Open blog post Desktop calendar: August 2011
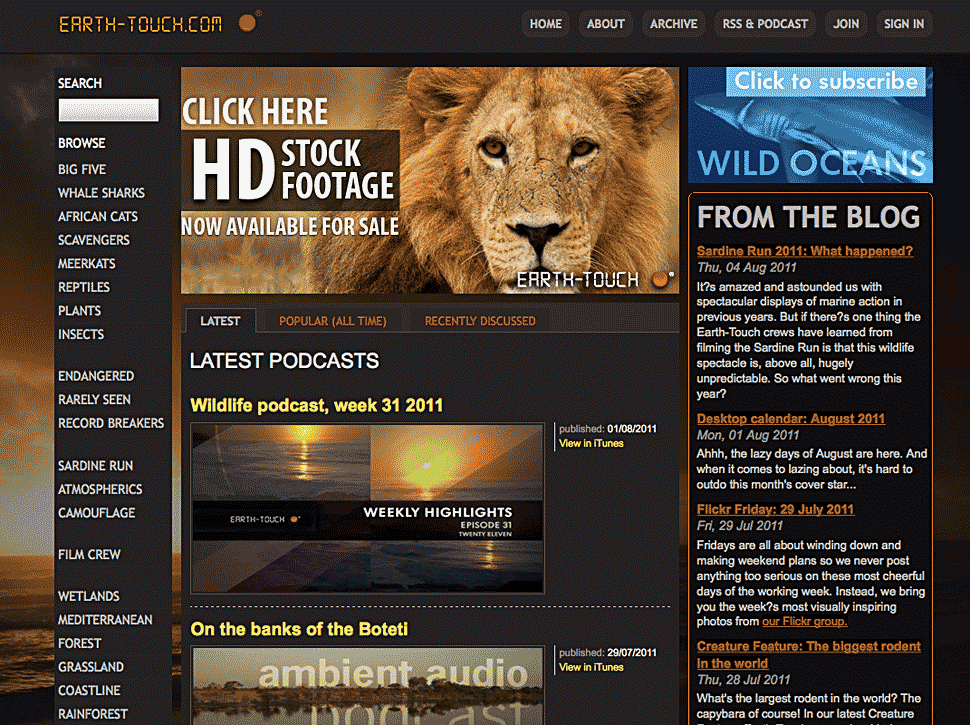Image resolution: width=970 pixels, height=725 pixels. tap(791, 419)
